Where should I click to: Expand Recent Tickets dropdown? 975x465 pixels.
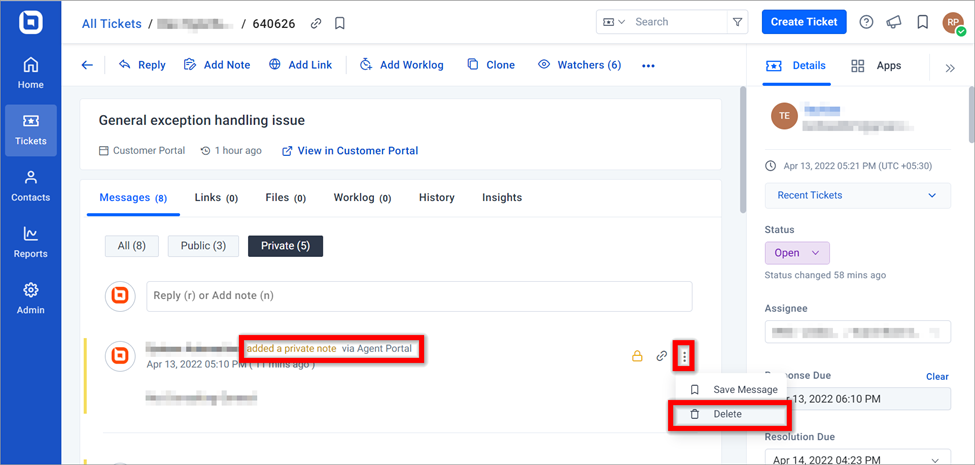click(x=857, y=195)
